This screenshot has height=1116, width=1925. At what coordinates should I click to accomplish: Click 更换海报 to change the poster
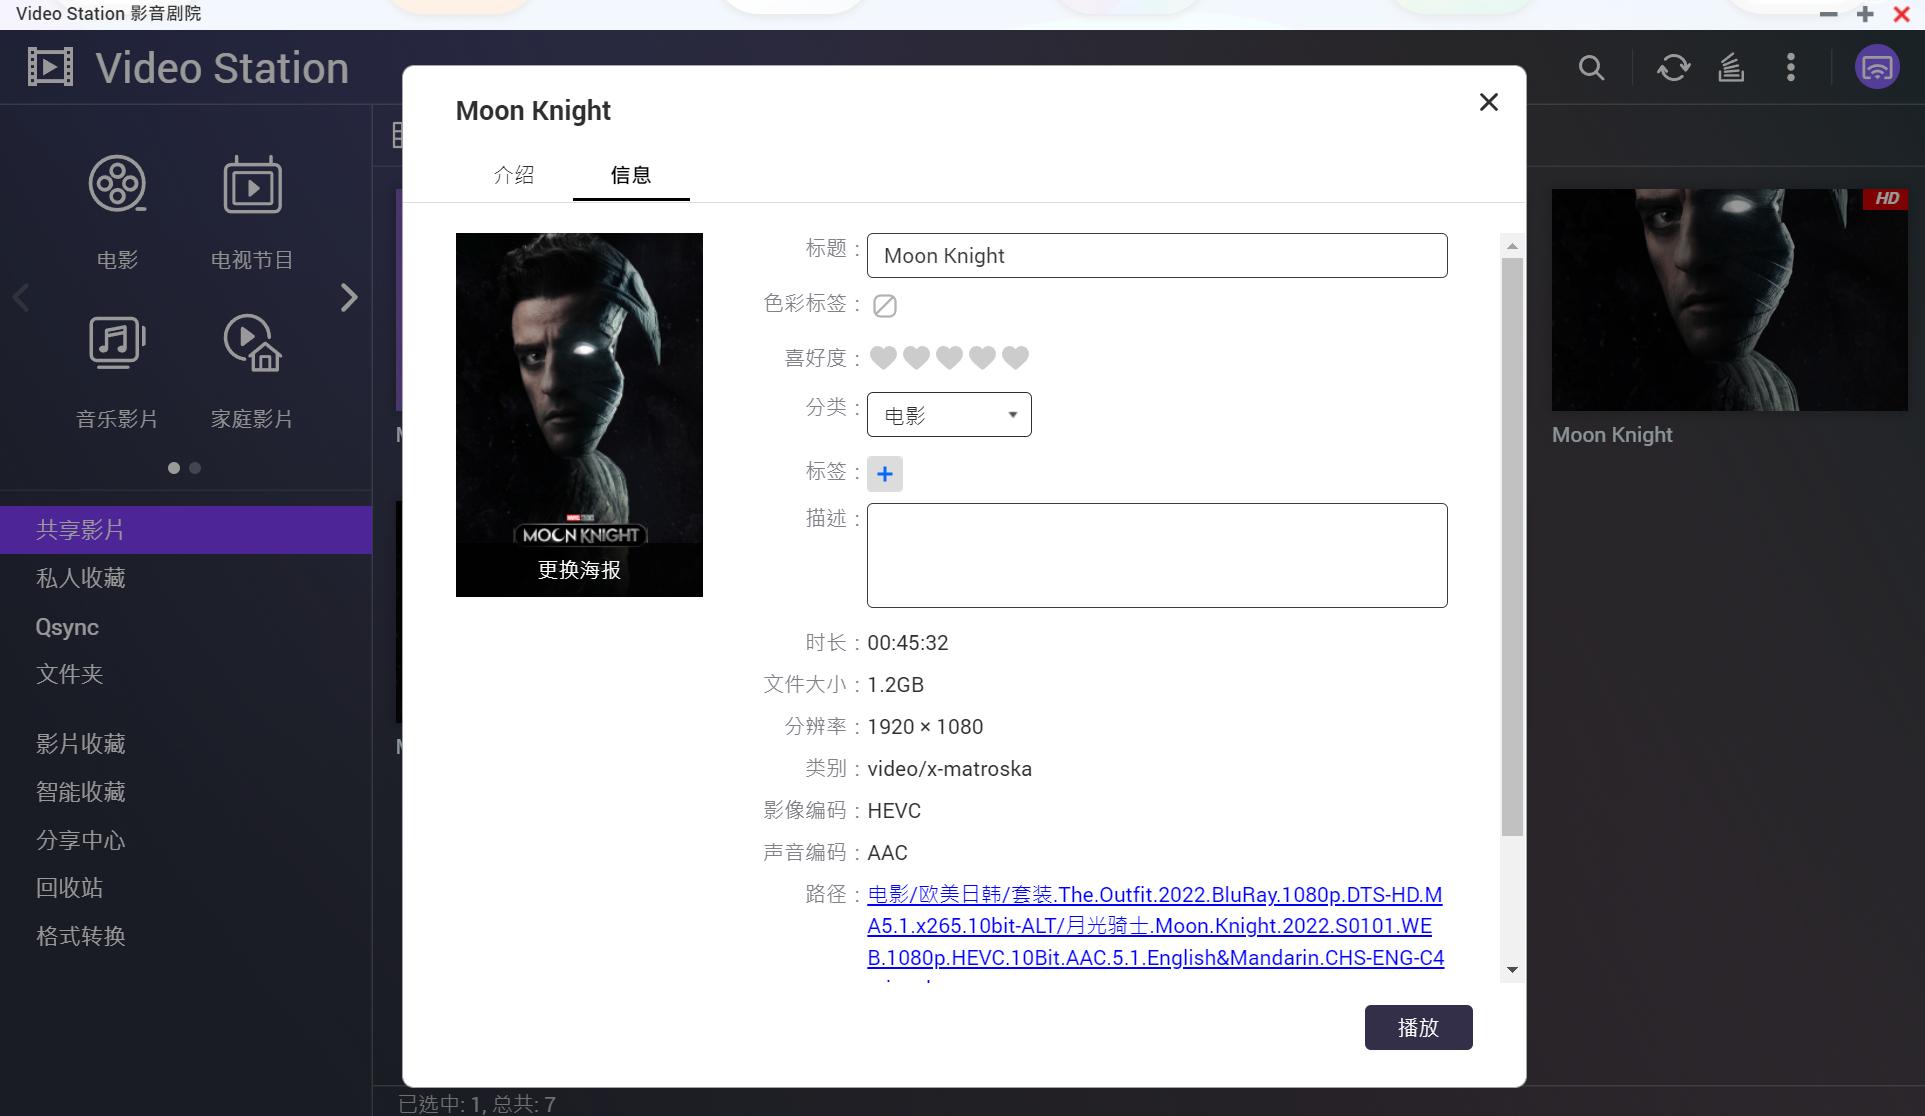click(x=578, y=570)
